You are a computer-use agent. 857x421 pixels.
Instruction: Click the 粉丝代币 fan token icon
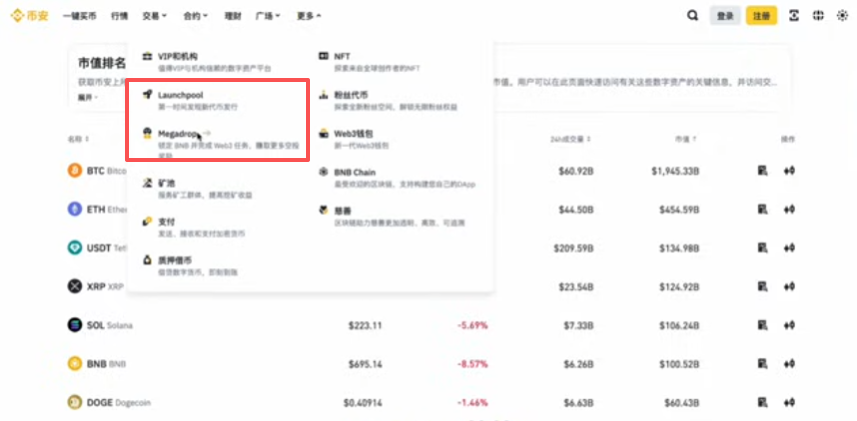324,95
